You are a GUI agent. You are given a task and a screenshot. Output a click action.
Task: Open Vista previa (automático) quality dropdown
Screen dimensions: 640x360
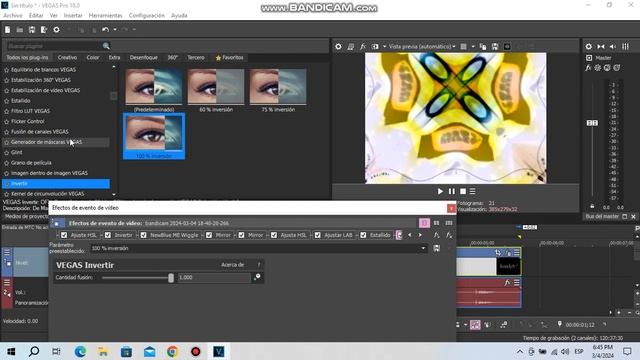coord(422,47)
